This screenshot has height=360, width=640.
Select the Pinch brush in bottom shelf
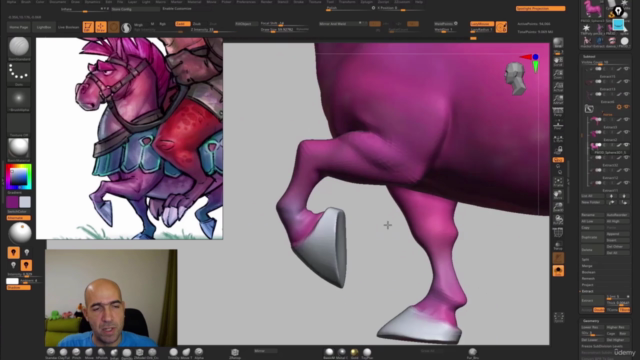pyautogui.click(x=76, y=353)
